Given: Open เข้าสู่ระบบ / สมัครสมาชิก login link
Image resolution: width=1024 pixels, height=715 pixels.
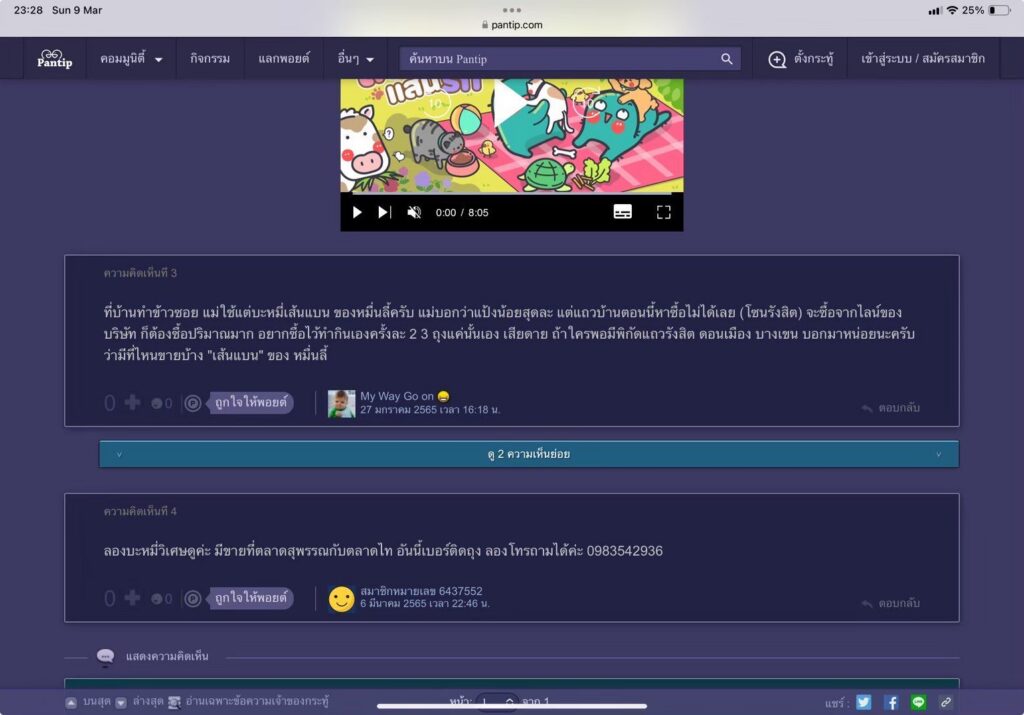Looking at the screenshot, I should tap(923, 59).
